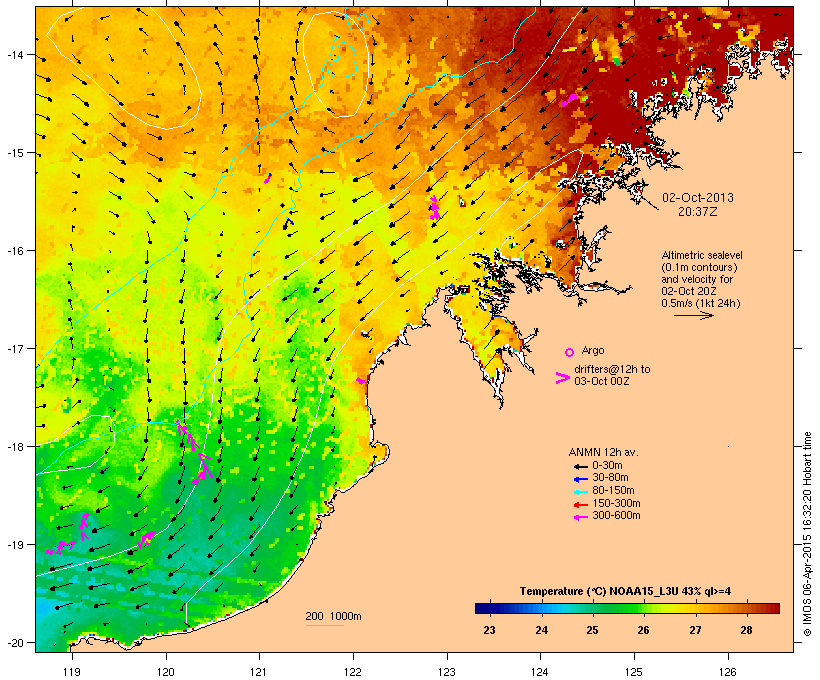Click the latitude axis label -15
This screenshot has height=680, width=820.
14,153
